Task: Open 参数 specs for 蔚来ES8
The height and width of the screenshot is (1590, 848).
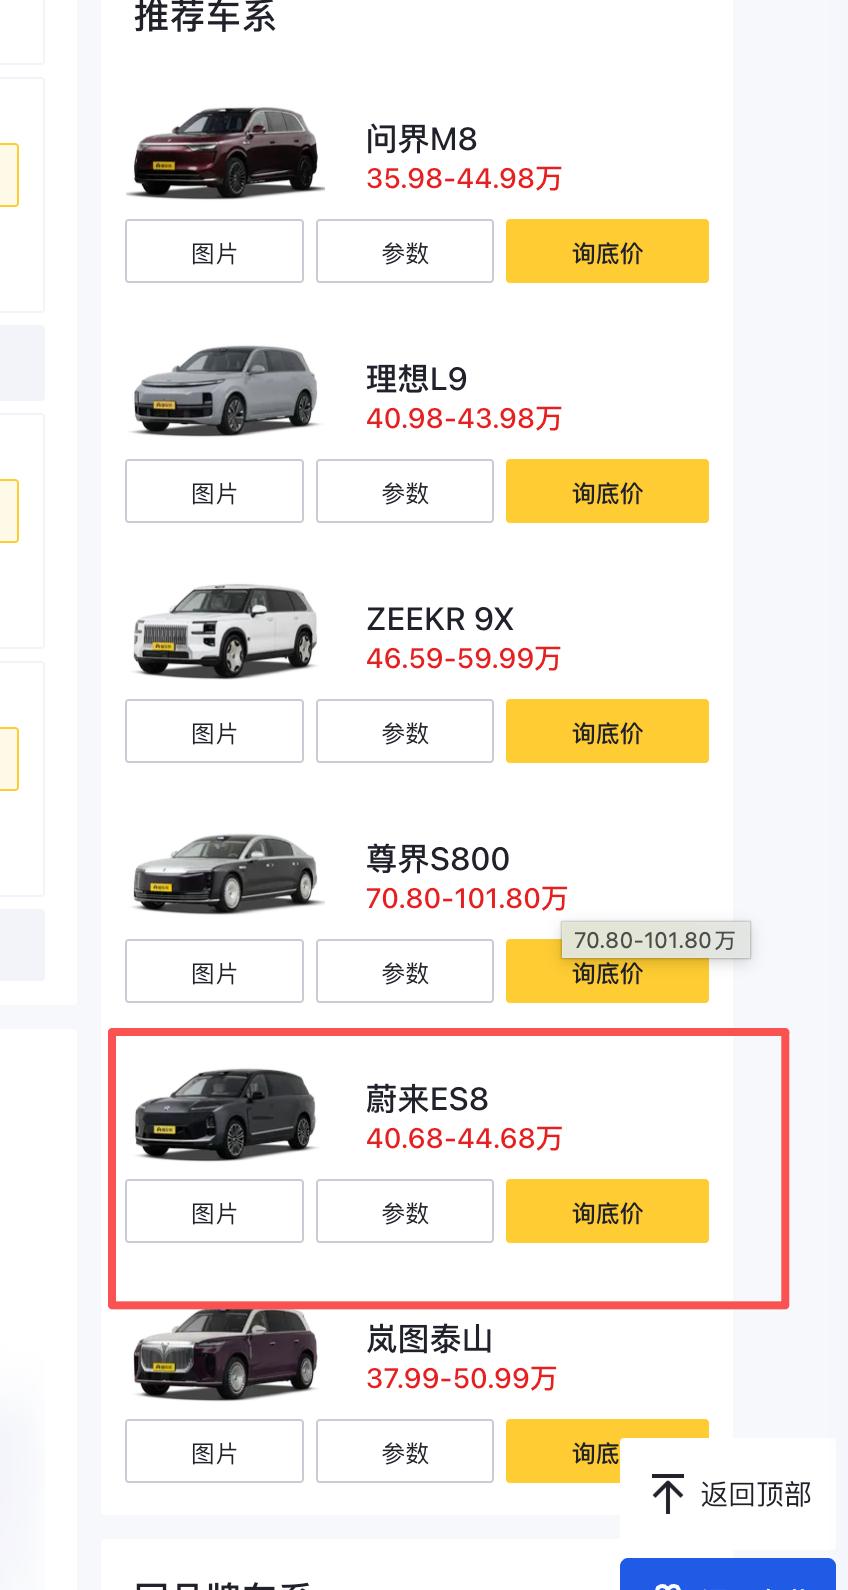Action: 404,1211
